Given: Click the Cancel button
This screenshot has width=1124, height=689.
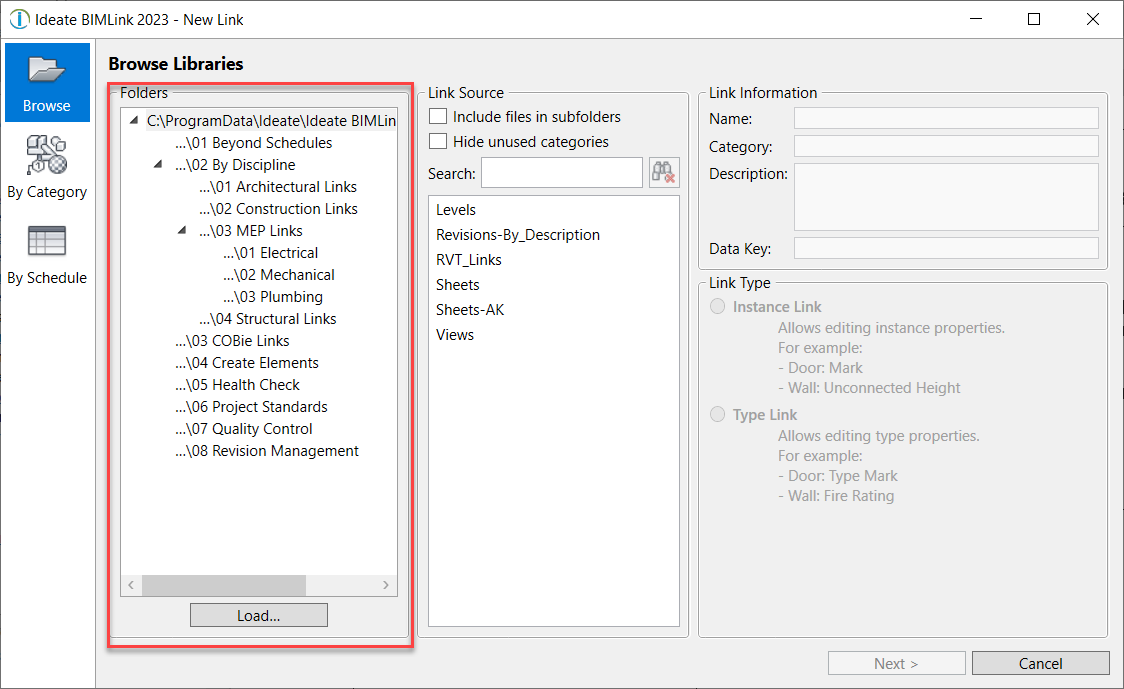Looking at the screenshot, I should point(1040,663).
